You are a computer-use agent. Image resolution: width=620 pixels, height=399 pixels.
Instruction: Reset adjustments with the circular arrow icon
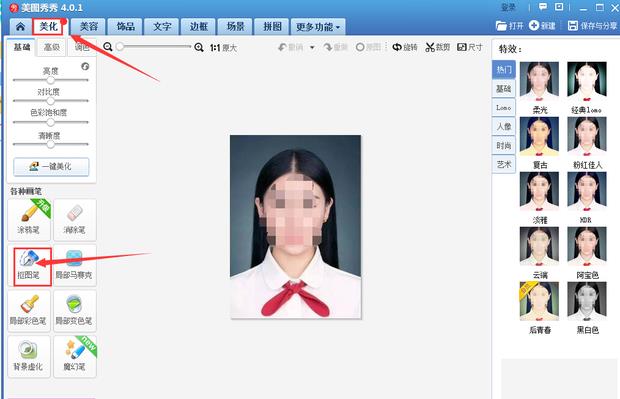pyautogui.click(x=85, y=66)
